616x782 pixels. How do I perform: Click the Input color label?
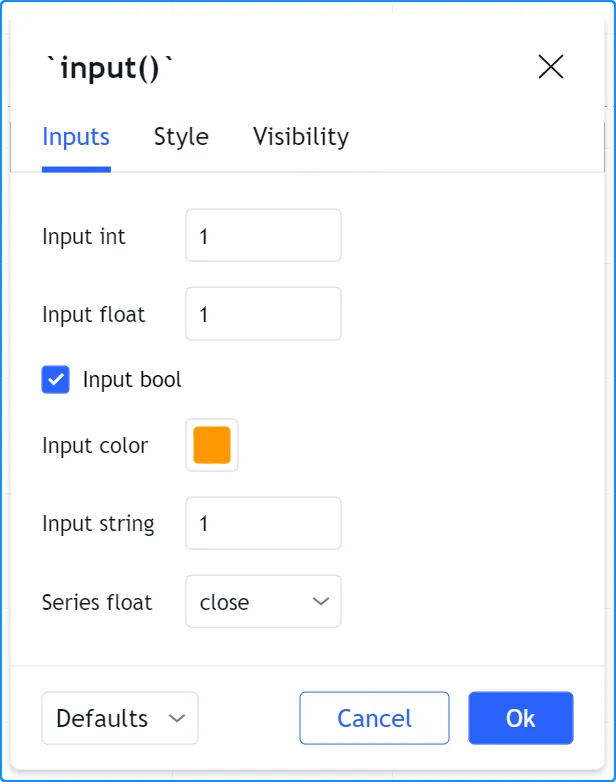tap(95, 446)
